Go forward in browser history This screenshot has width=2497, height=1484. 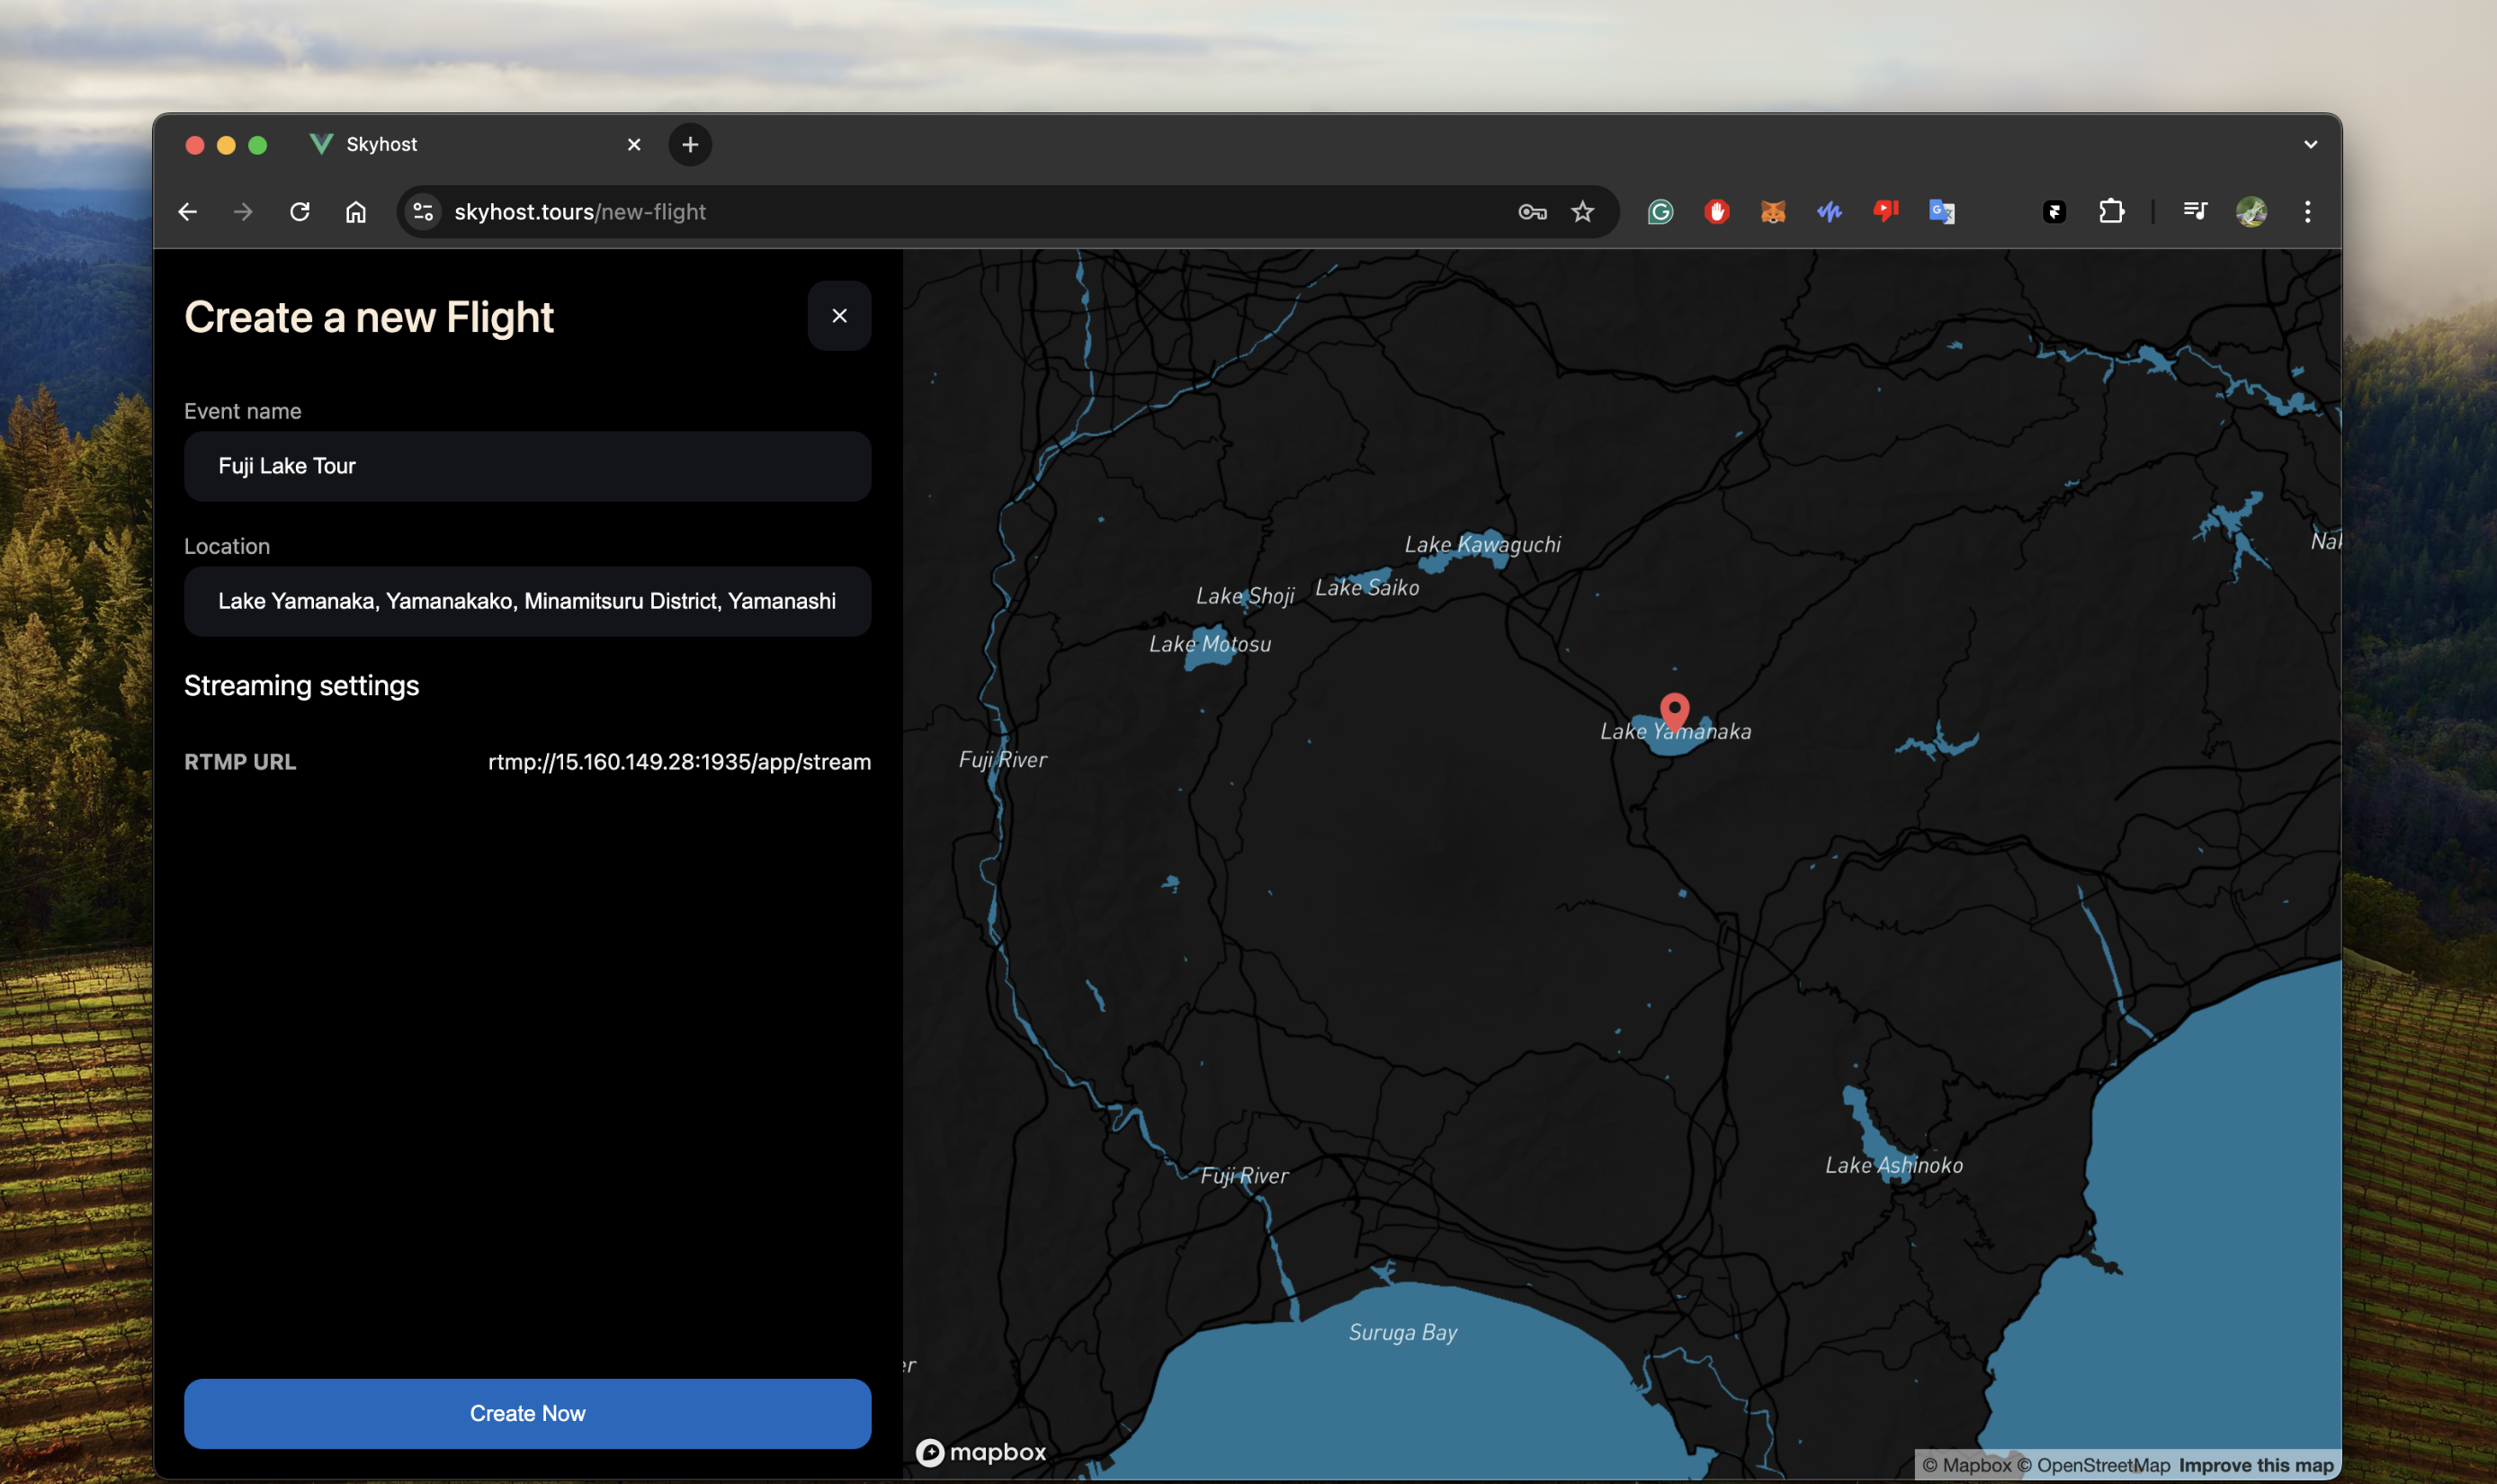point(243,212)
